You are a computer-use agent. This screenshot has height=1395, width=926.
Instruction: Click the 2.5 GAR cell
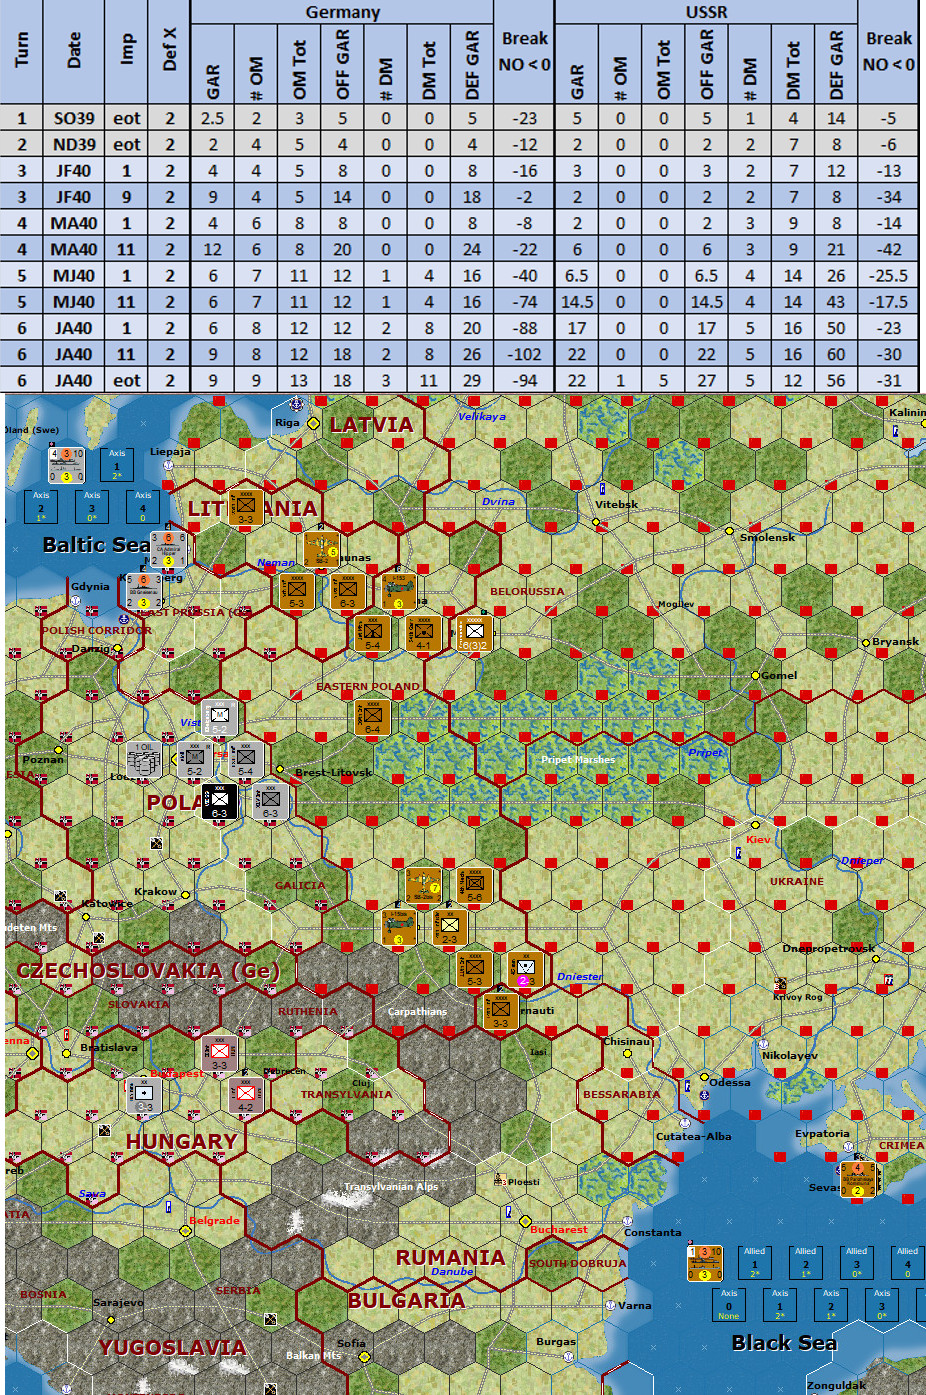tap(212, 118)
